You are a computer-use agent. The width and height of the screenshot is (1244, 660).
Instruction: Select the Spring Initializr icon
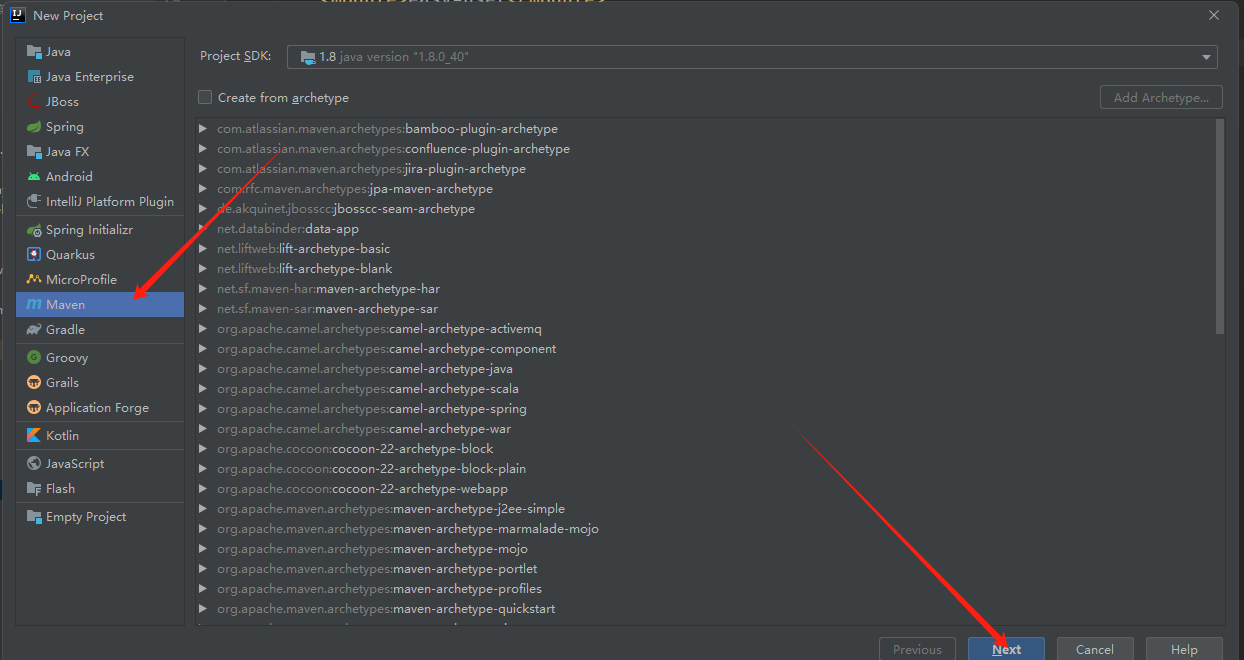coord(34,230)
